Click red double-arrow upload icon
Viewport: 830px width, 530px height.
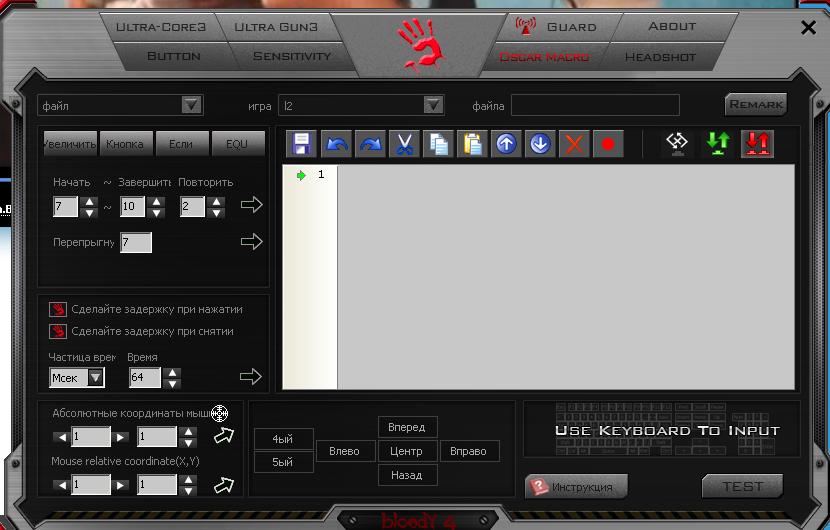(757, 144)
